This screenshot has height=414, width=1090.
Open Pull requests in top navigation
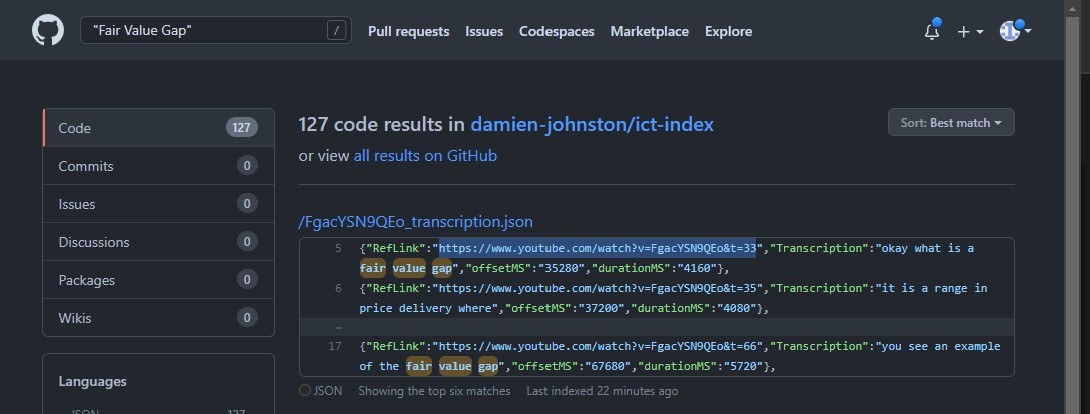[409, 31]
